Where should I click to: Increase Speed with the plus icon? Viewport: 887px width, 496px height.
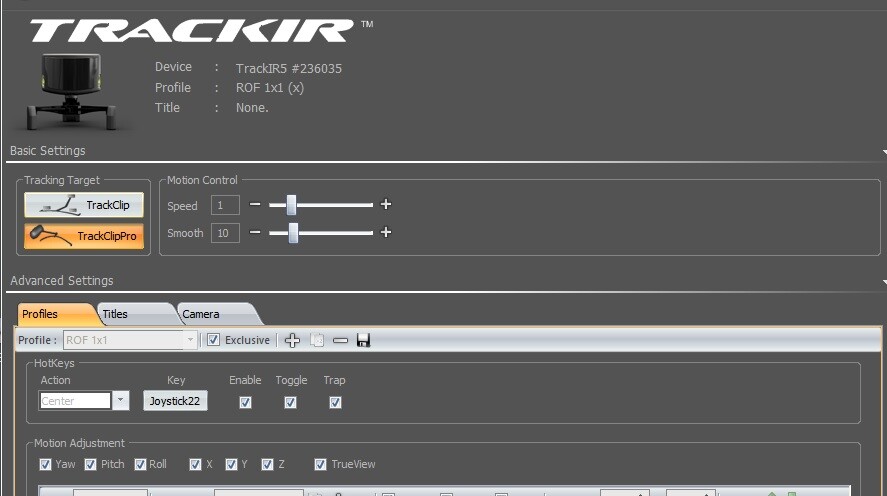coord(386,204)
